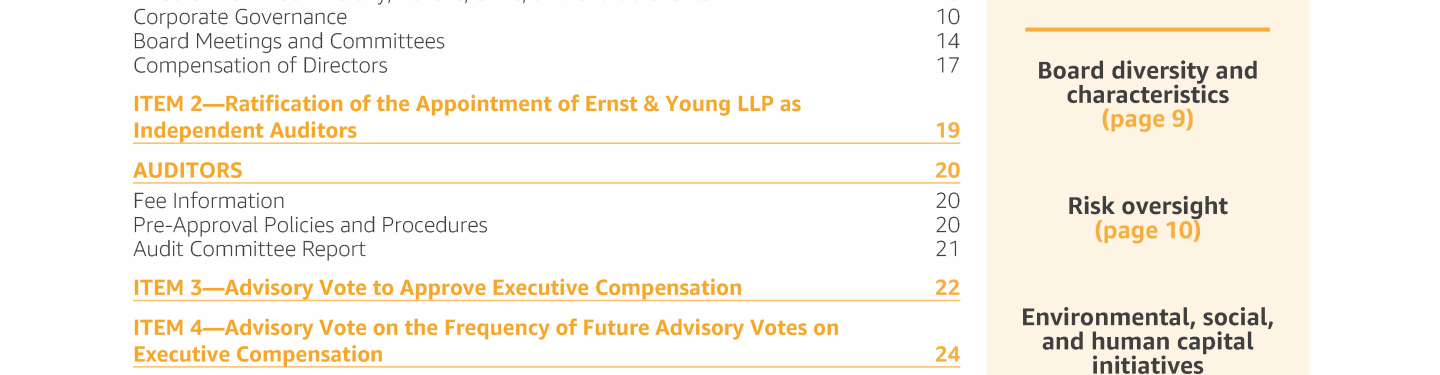Go to Audit Committee Report
The width and height of the screenshot is (1440, 375).
(x=249, y=249)
